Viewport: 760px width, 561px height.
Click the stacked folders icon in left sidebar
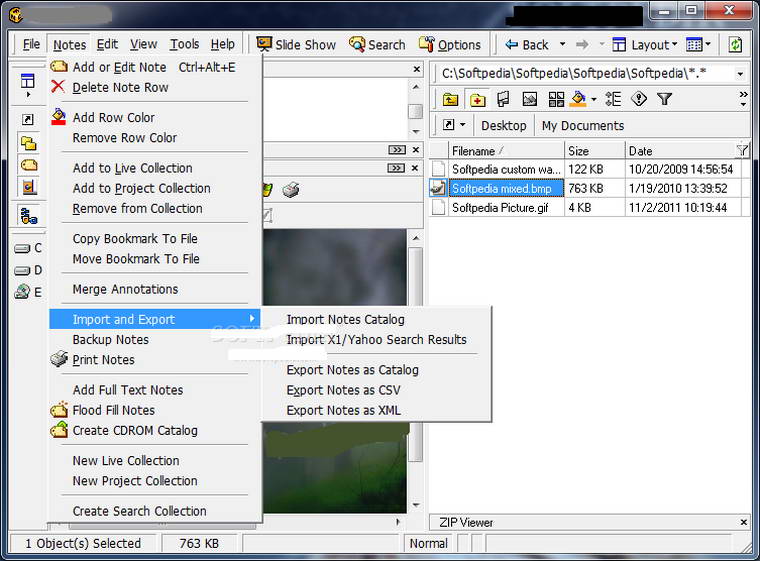click(x=29, y=143)
